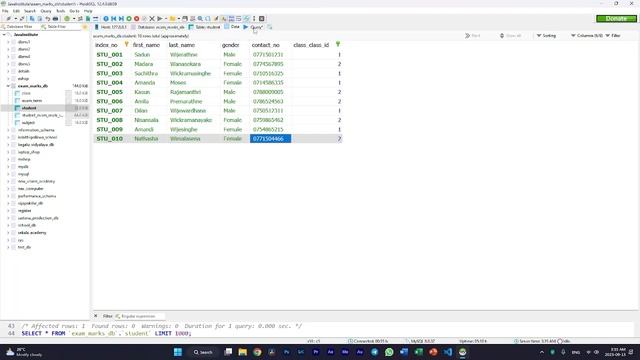Screen dimensions: 640x360
Task: Click the Table filter input box
Action: 60,27
